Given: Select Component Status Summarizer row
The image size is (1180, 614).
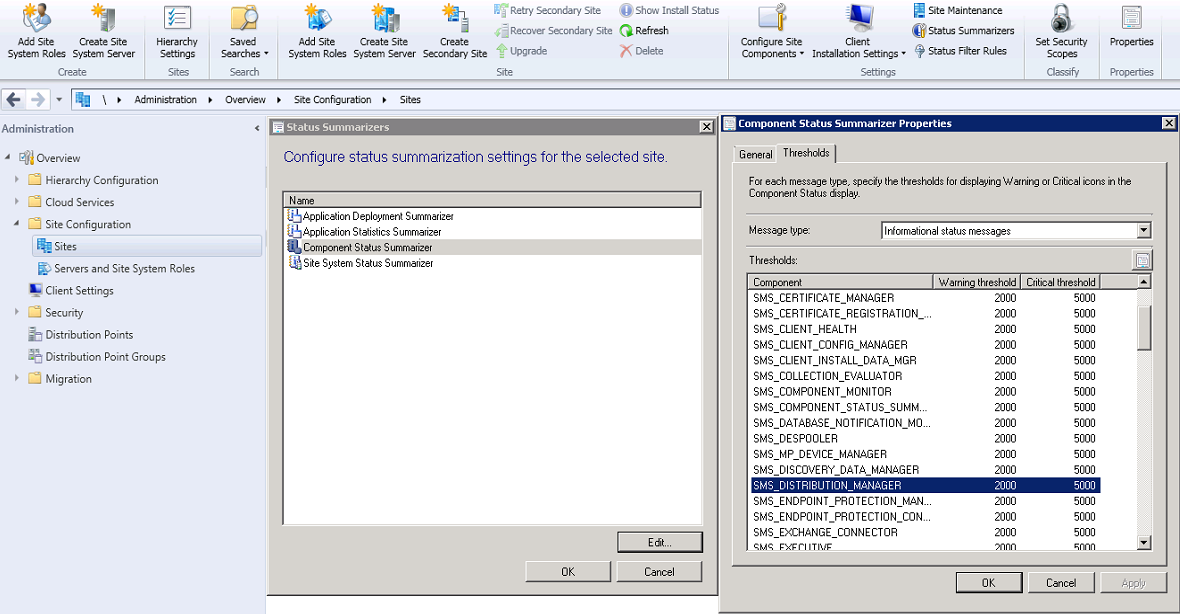Looking at the screenshot, I should [x=493, y=247].
